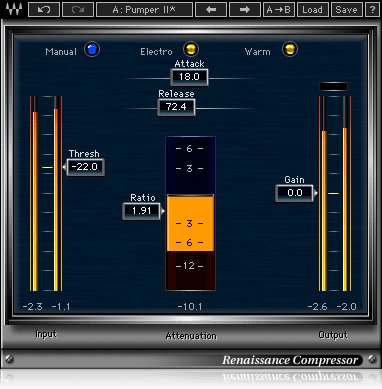Click the Attack label
The width and height of the screenshot is (382, 389).
pos(189,64)
